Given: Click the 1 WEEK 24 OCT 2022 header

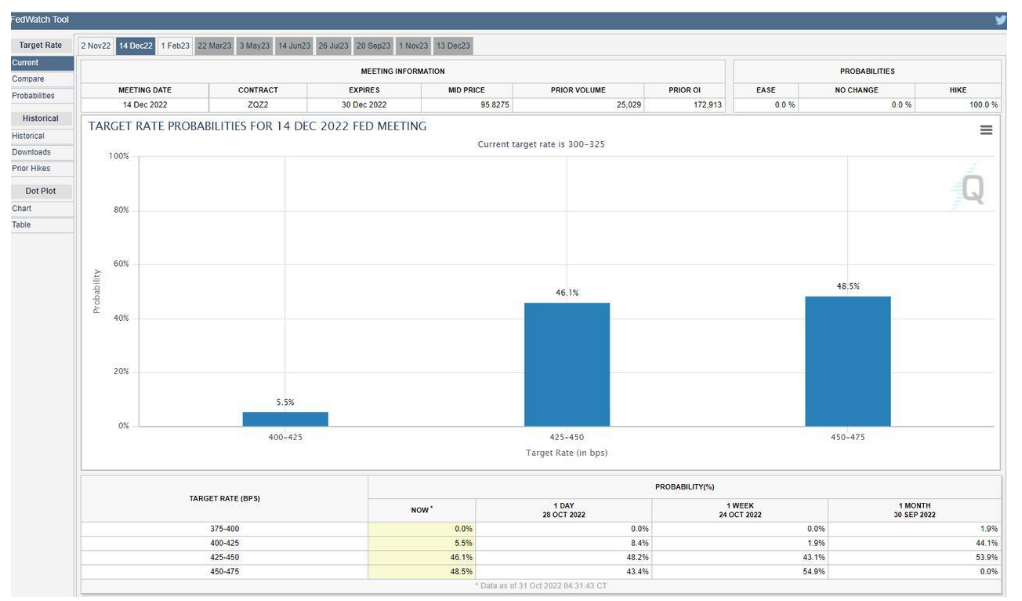Looking at the screenshot, I should (x=740, y=510).
